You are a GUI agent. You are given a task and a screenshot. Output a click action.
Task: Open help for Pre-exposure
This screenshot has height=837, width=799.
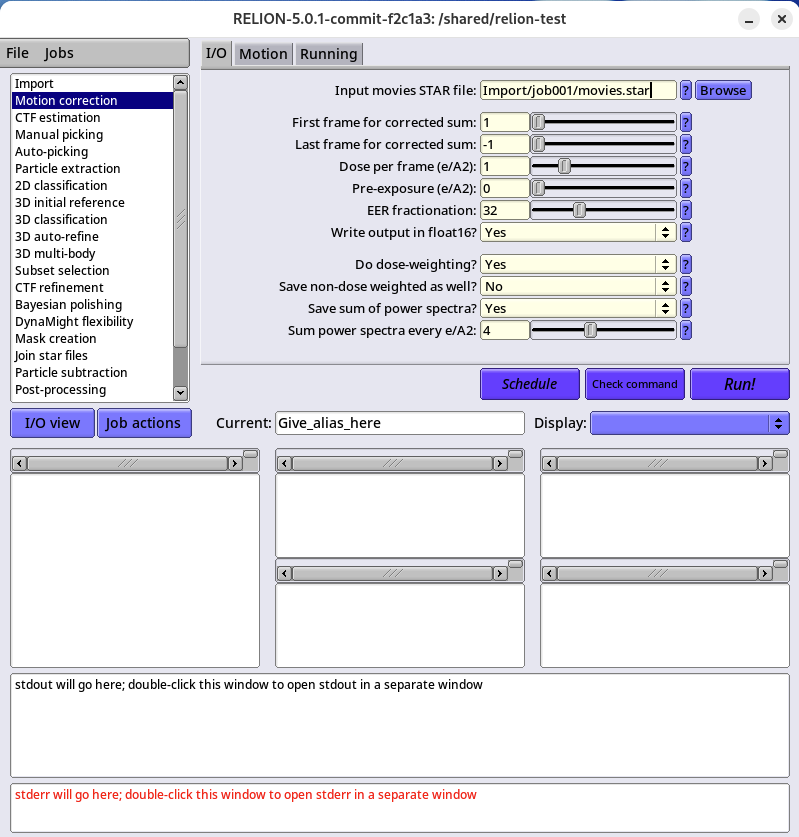[686, 188]
